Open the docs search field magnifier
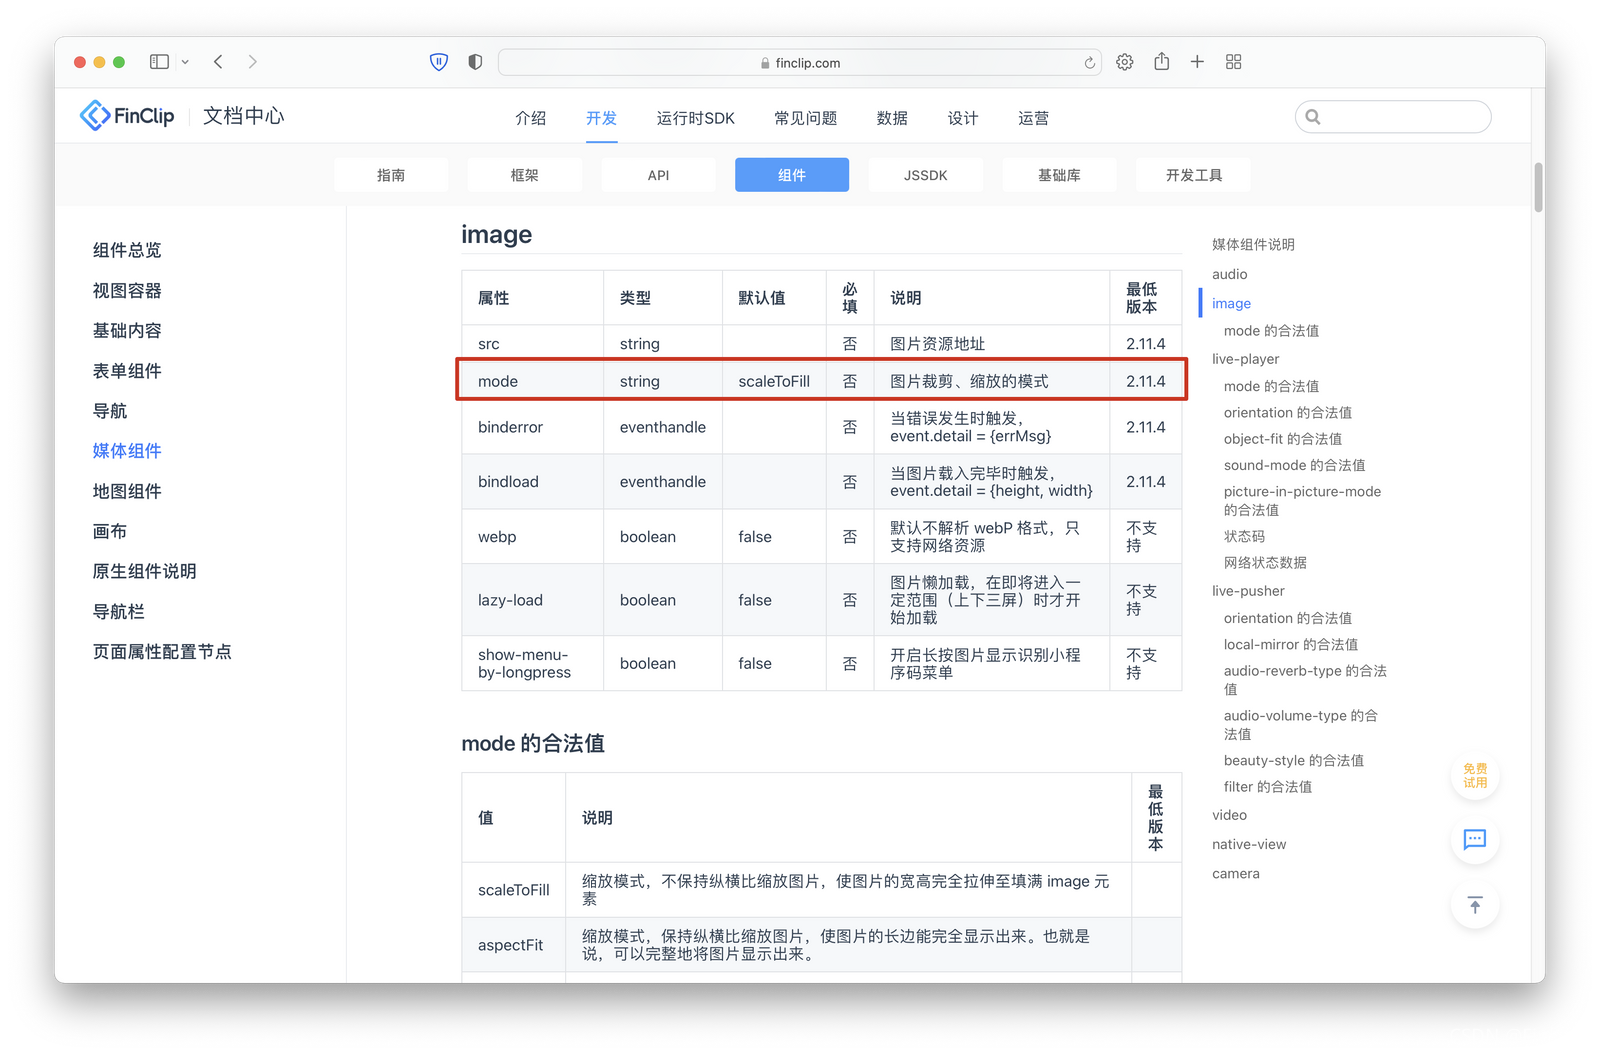Screen dimensions: 1600x1055 point(1312,116)
